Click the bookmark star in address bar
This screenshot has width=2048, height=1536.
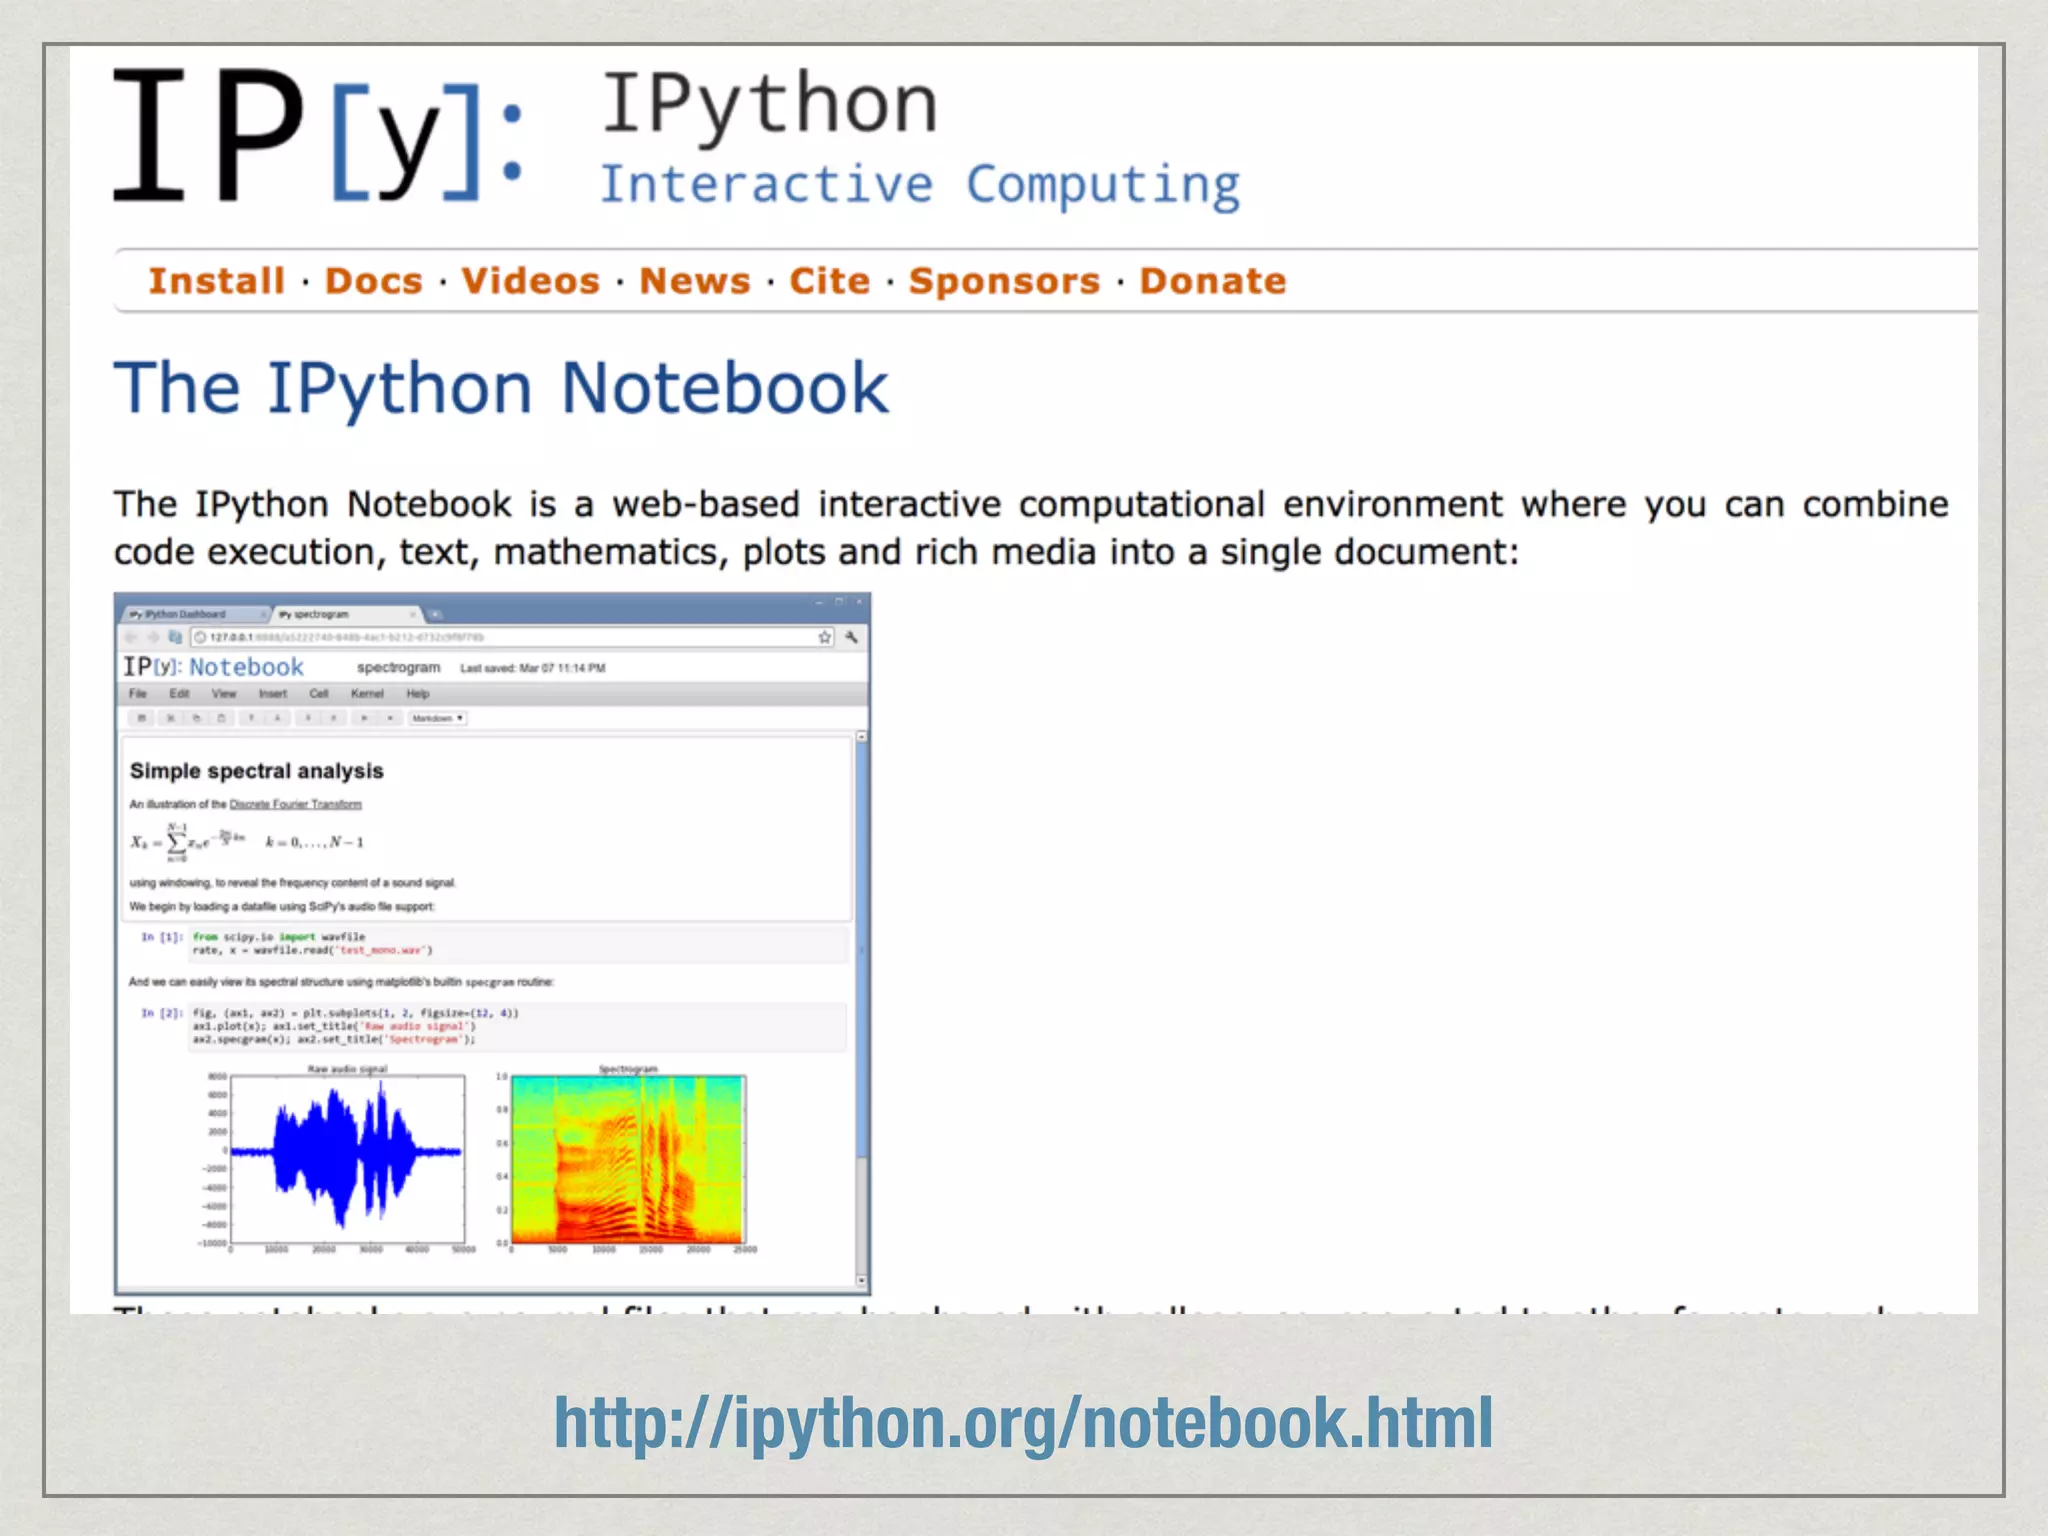tap(825, 637)
